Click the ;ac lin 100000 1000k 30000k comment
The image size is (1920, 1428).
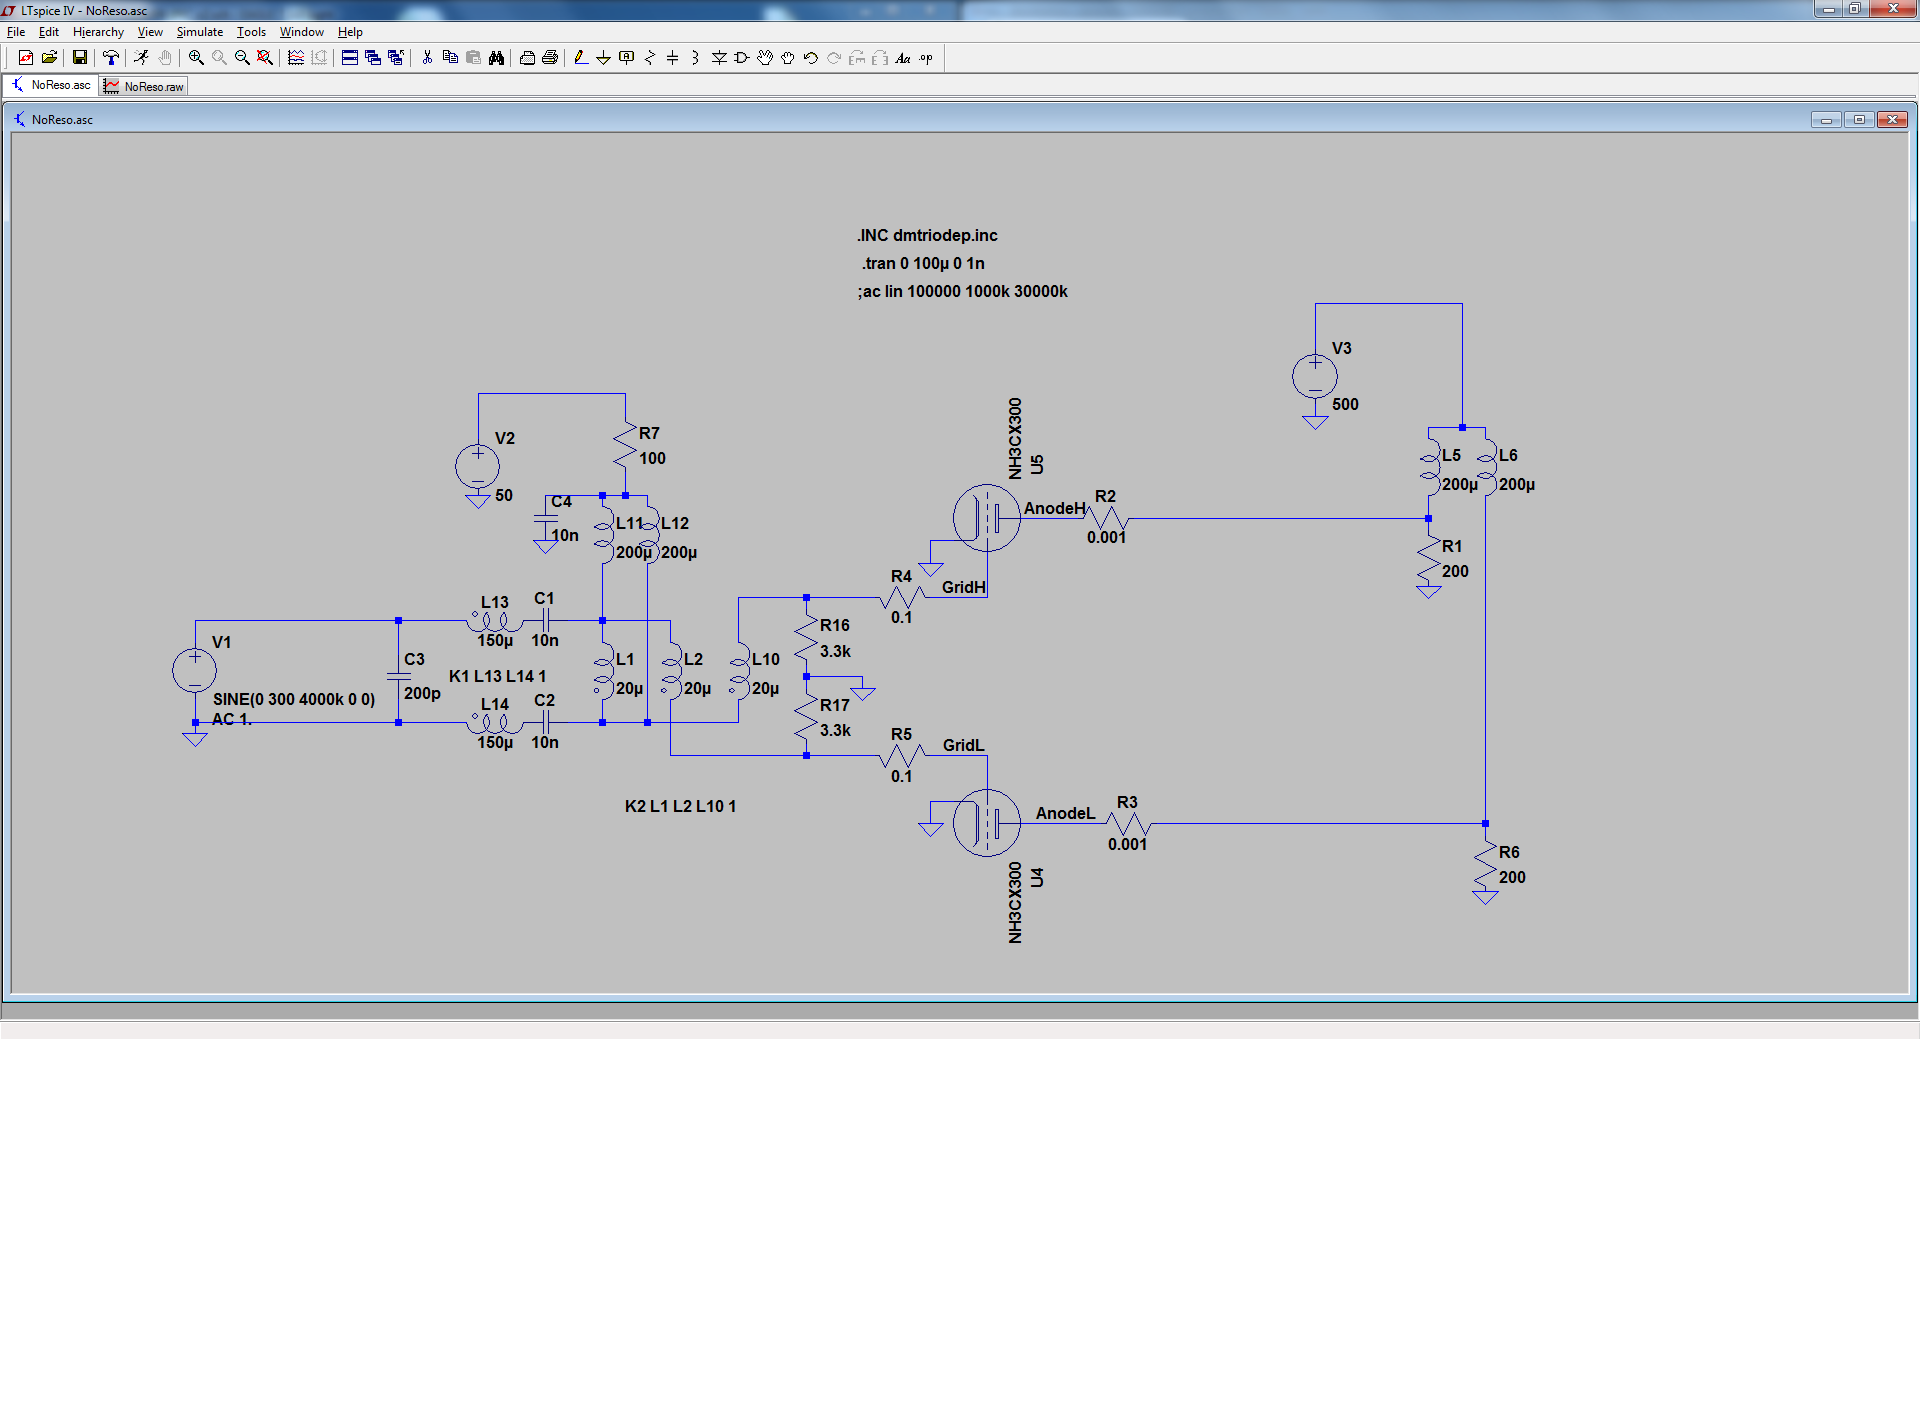tap(962, 291)
